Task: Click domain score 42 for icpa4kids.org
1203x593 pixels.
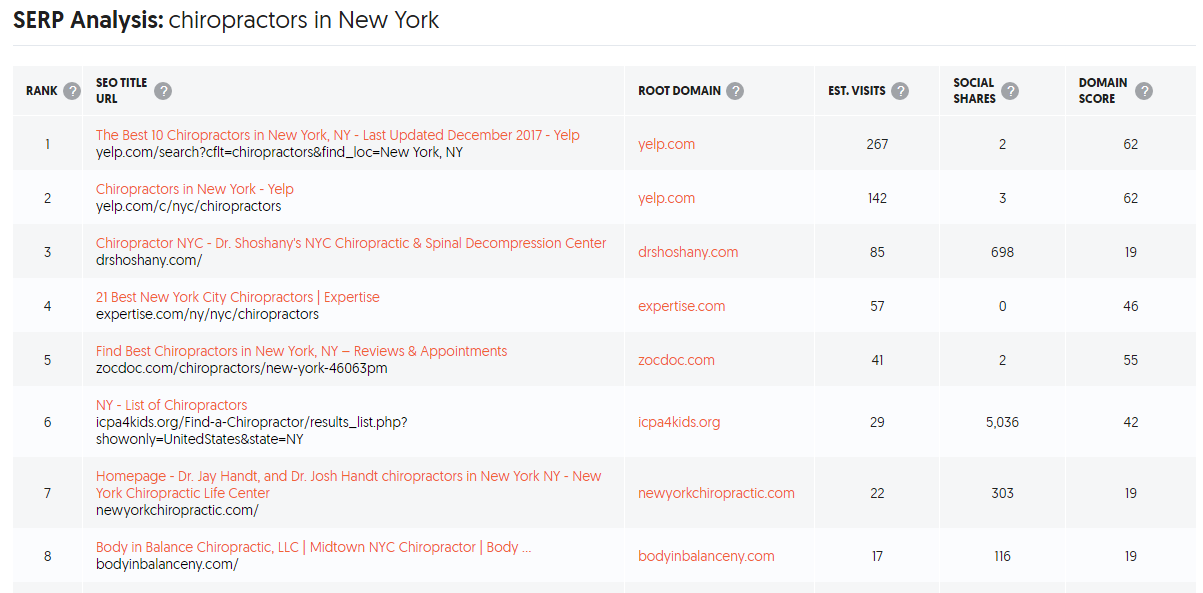Action: pyautogui.click(x=1130, y=422)
